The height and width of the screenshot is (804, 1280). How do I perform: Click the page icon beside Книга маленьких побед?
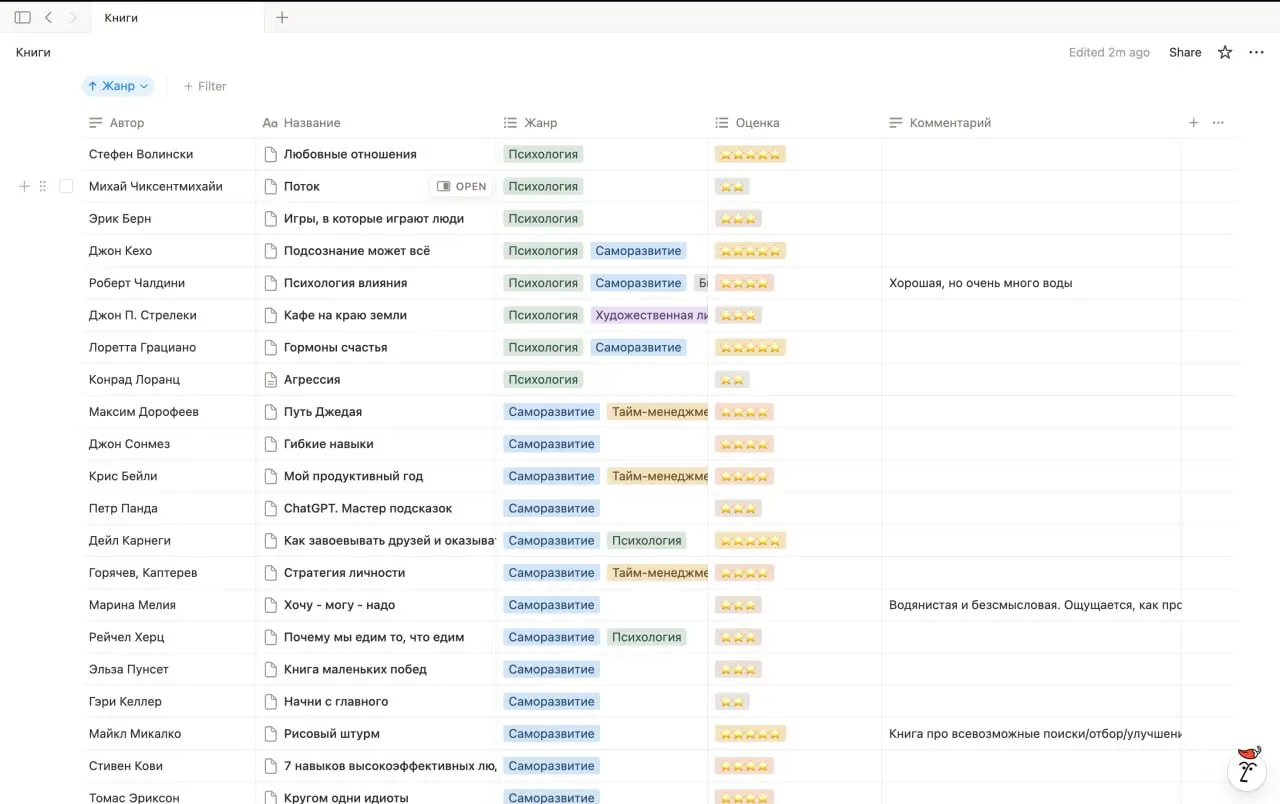click(270, 669)
